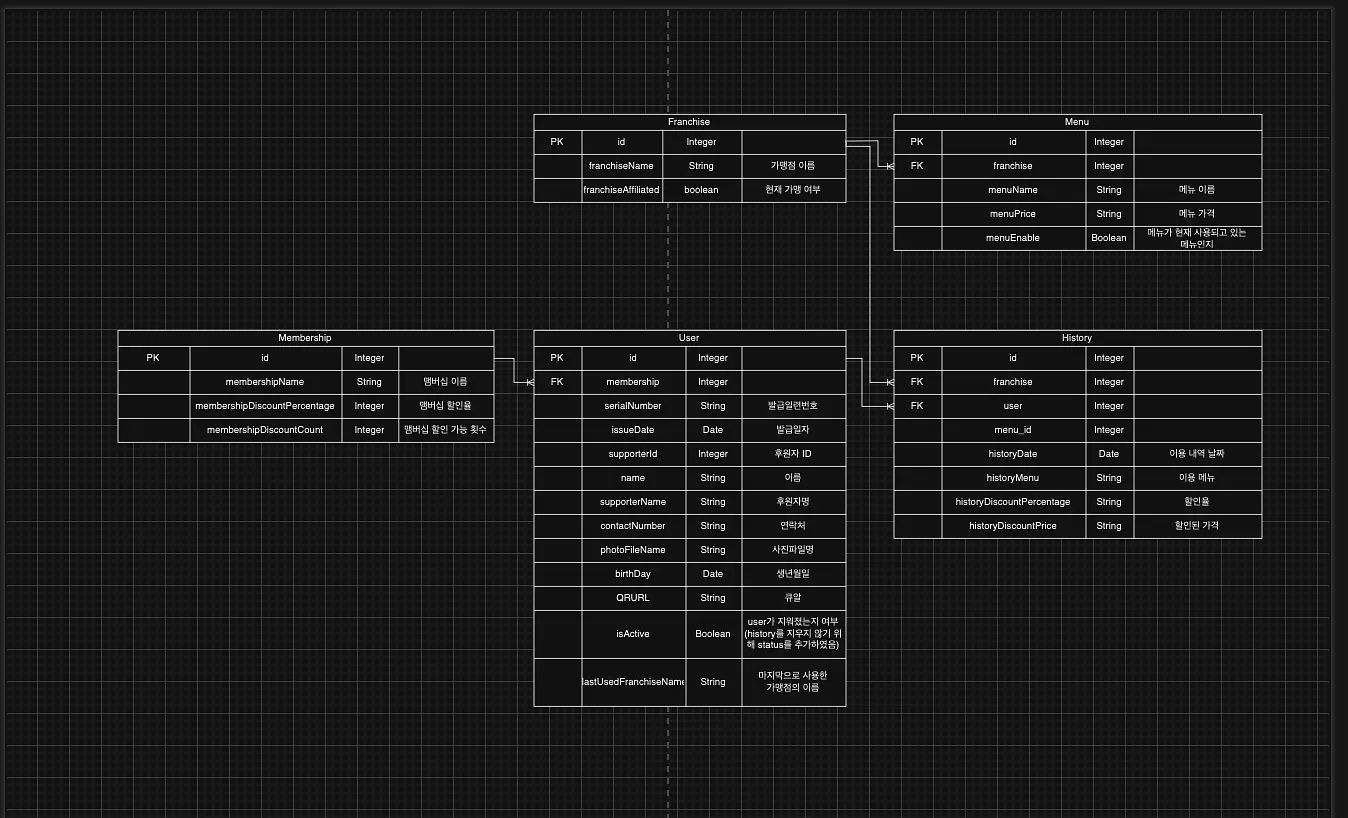Click the Membership table title

pyautogui.click(x=305, y=338)
